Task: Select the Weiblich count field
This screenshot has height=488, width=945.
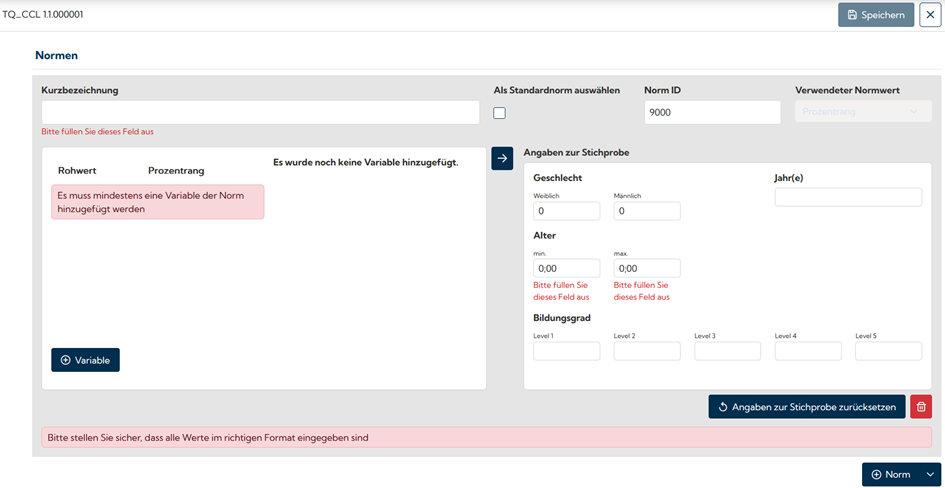Action: [566, 211]
